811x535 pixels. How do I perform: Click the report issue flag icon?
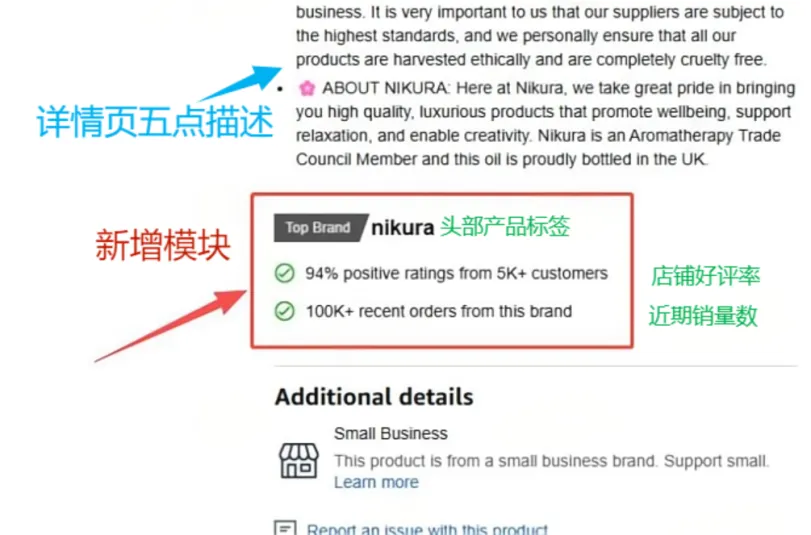(x=285, y=528)
